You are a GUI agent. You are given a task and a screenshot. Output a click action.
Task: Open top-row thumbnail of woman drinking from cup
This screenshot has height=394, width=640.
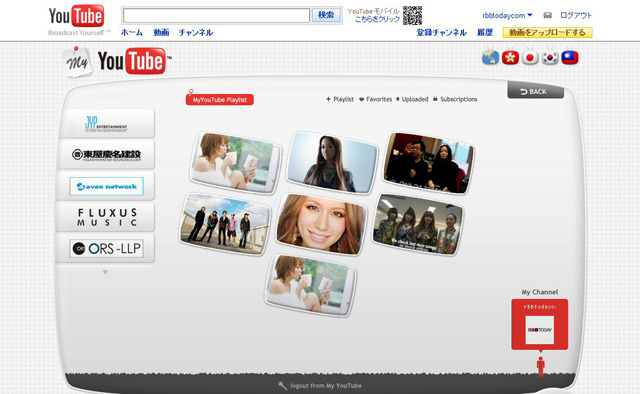[x=236, y=162]
